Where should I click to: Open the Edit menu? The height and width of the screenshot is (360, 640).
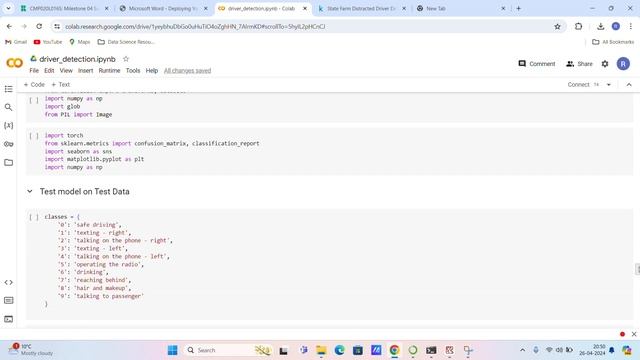point(49,71)
